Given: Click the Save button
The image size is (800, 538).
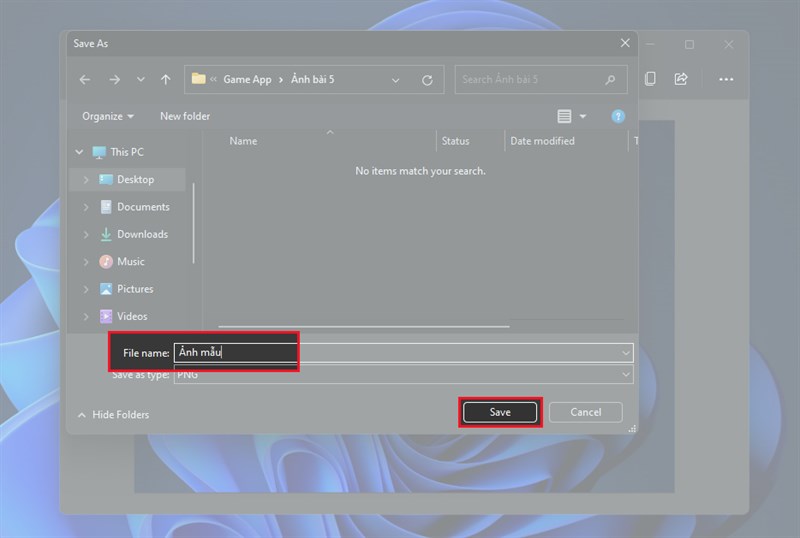Looking at the screenshot, I should (500, 412).
